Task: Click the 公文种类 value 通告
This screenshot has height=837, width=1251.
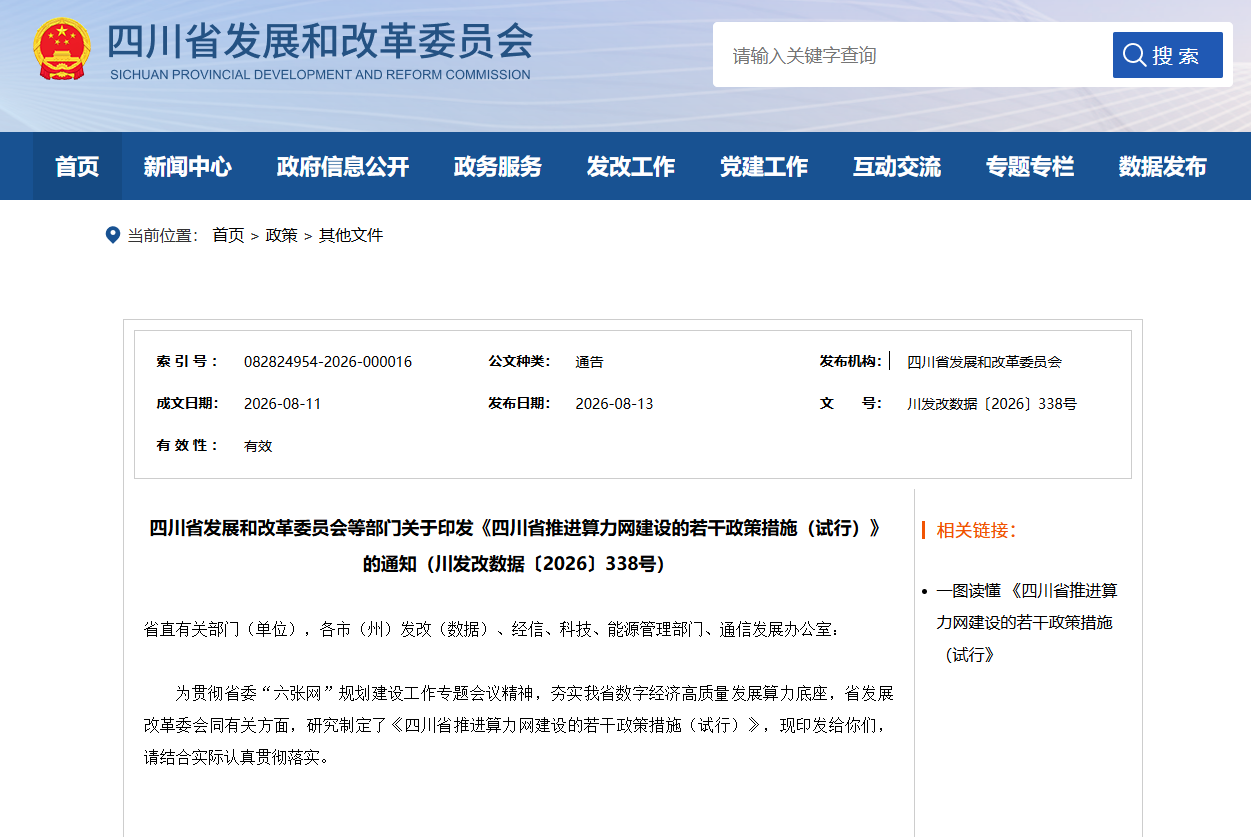Action: point(590,362)
